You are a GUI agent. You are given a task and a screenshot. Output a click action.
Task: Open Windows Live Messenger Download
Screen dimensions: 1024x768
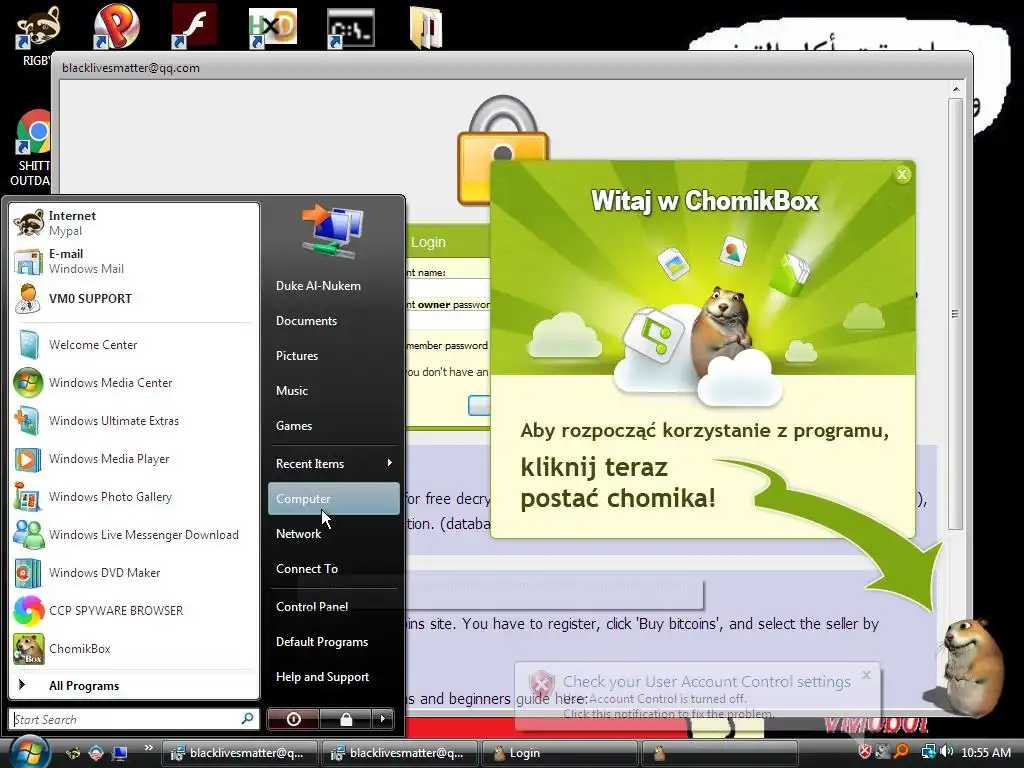[134, 534]
